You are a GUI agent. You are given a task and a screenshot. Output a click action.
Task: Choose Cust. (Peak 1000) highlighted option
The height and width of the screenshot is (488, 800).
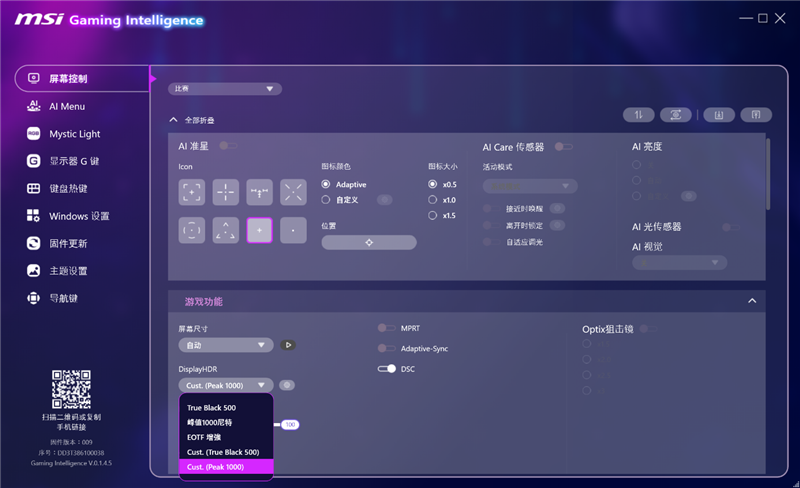click(x=226, y=467)
